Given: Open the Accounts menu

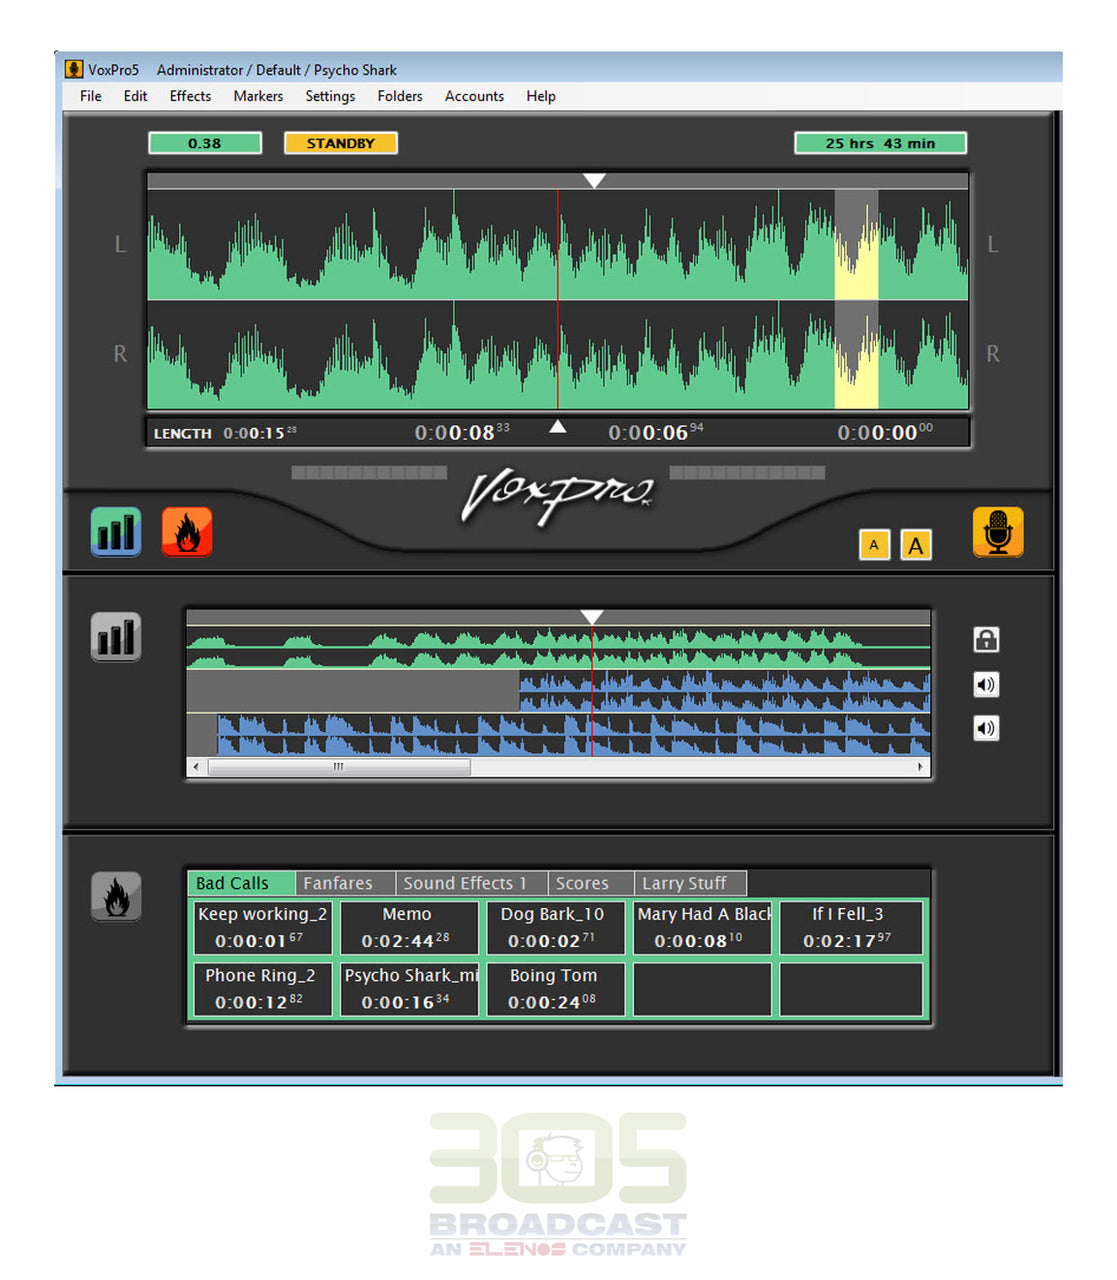Looking at the screenshot, I should [x=474, y=96].
